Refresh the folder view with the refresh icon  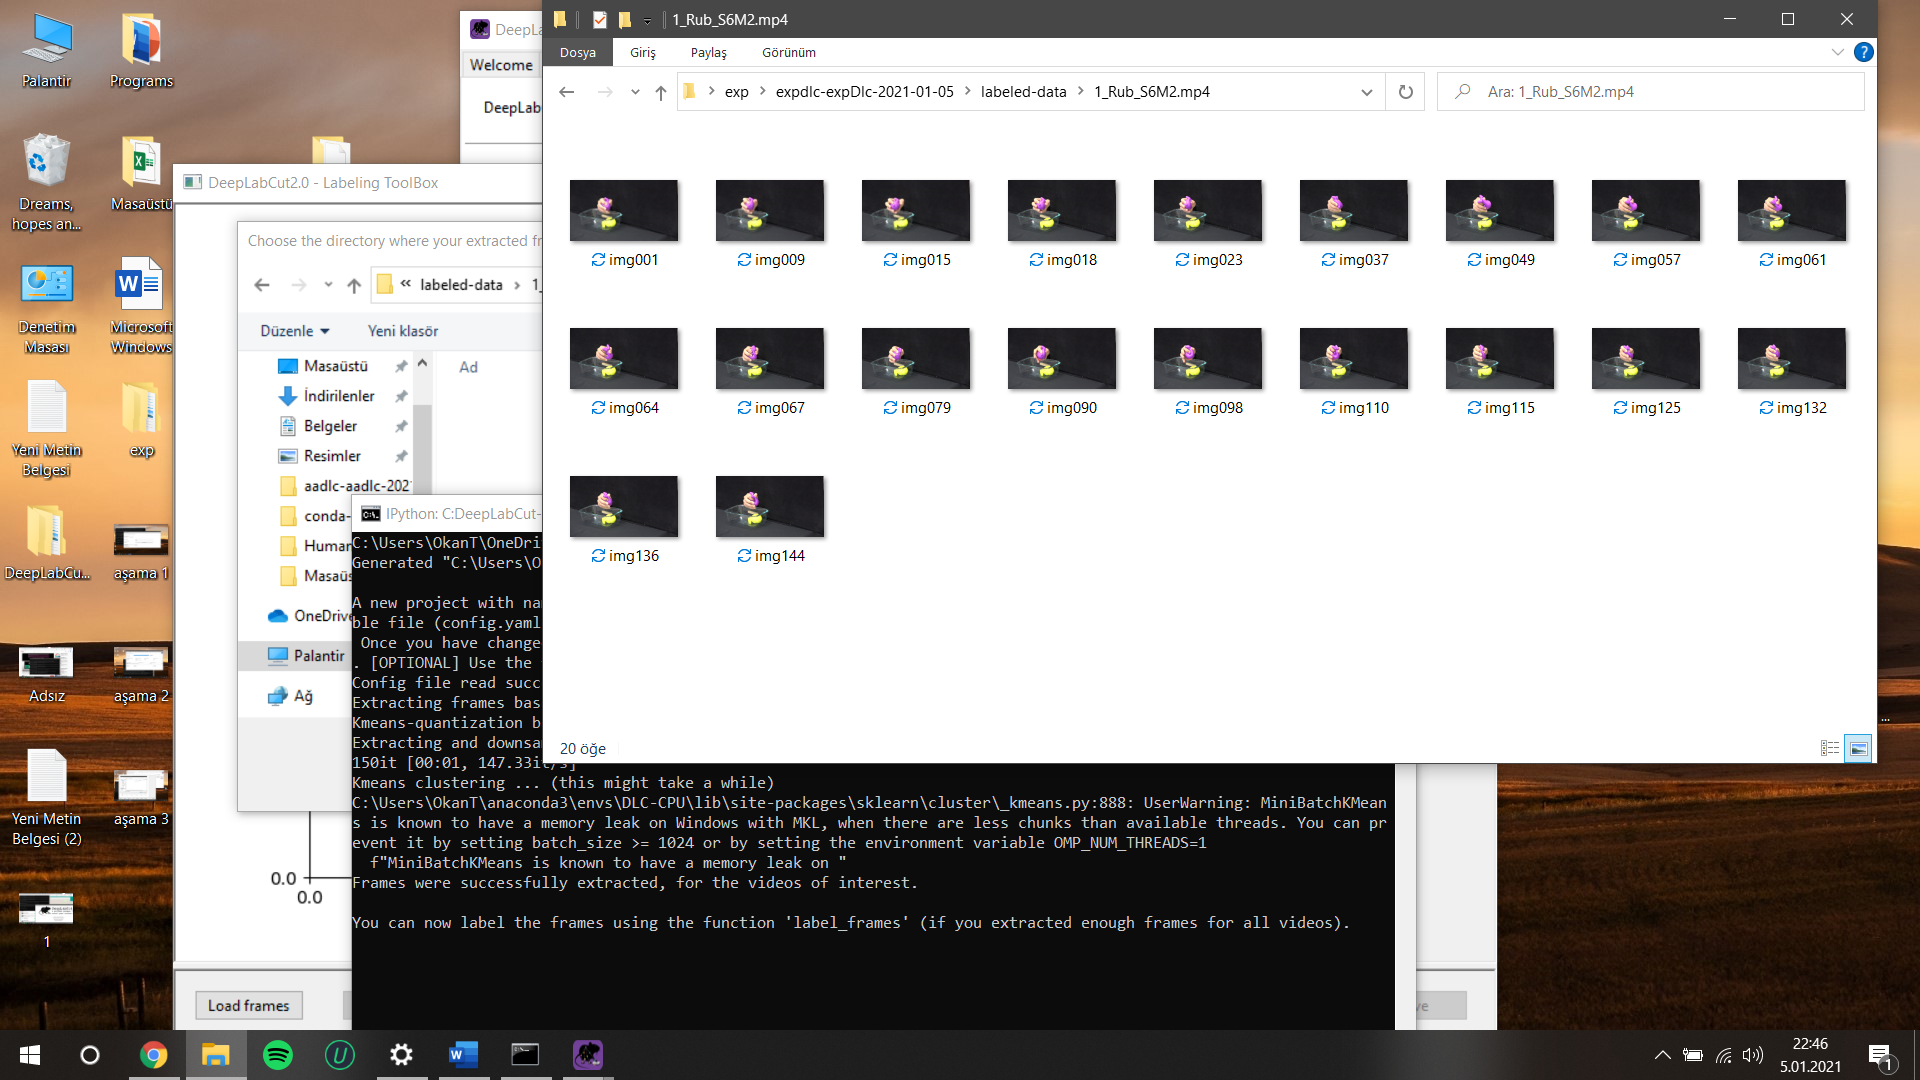click(x=1405, y=91)
